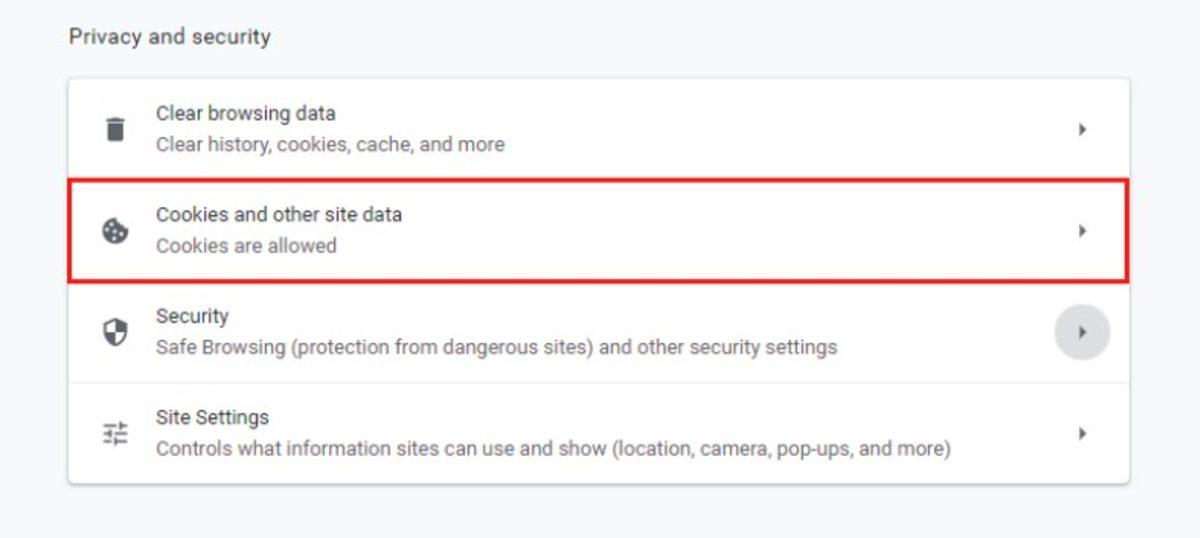This screenshot has height=538, width=1200.
Task: Go to the Security label
Action: (192, 316)
